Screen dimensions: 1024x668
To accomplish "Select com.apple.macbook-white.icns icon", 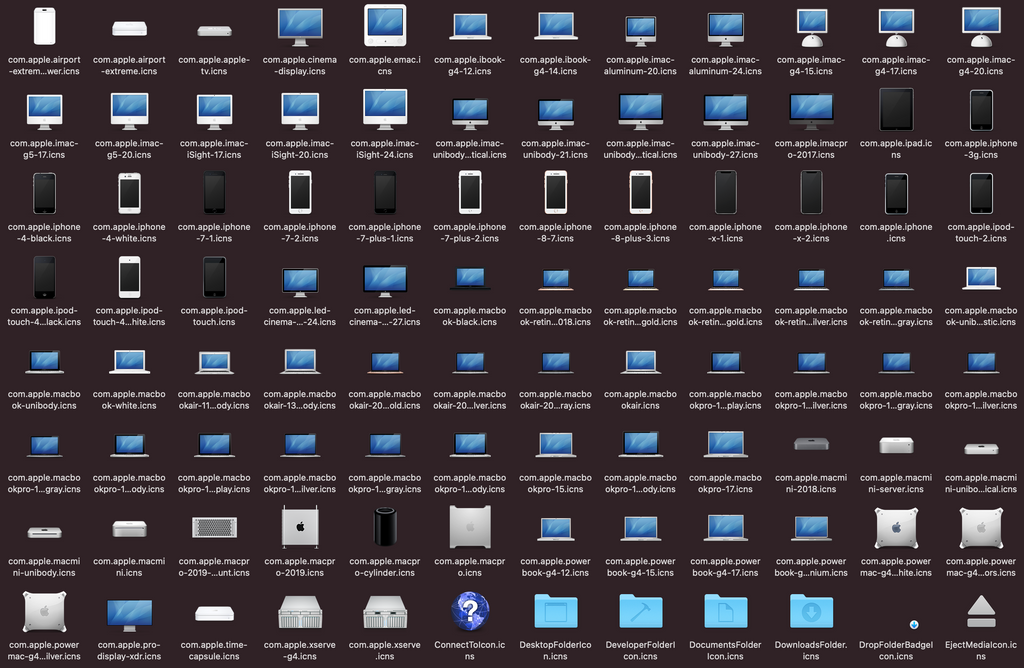I will [x=129, y=362].
